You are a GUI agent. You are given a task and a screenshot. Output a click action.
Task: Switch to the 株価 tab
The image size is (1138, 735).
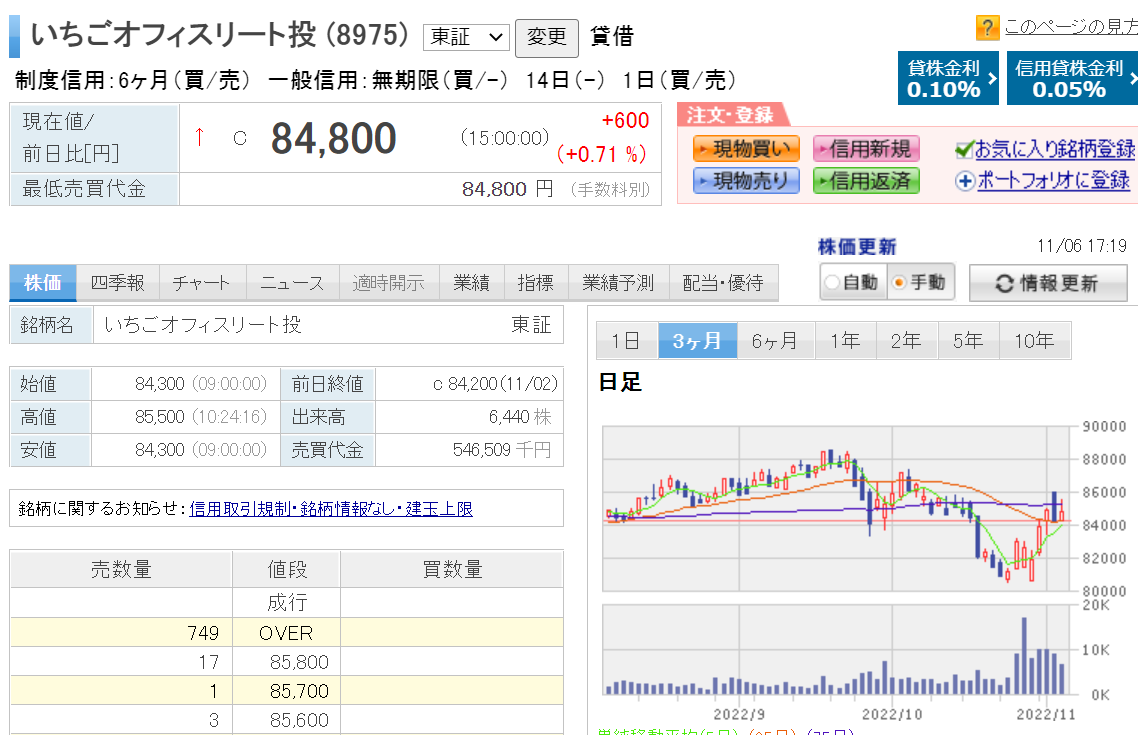[x=43, y=283]
